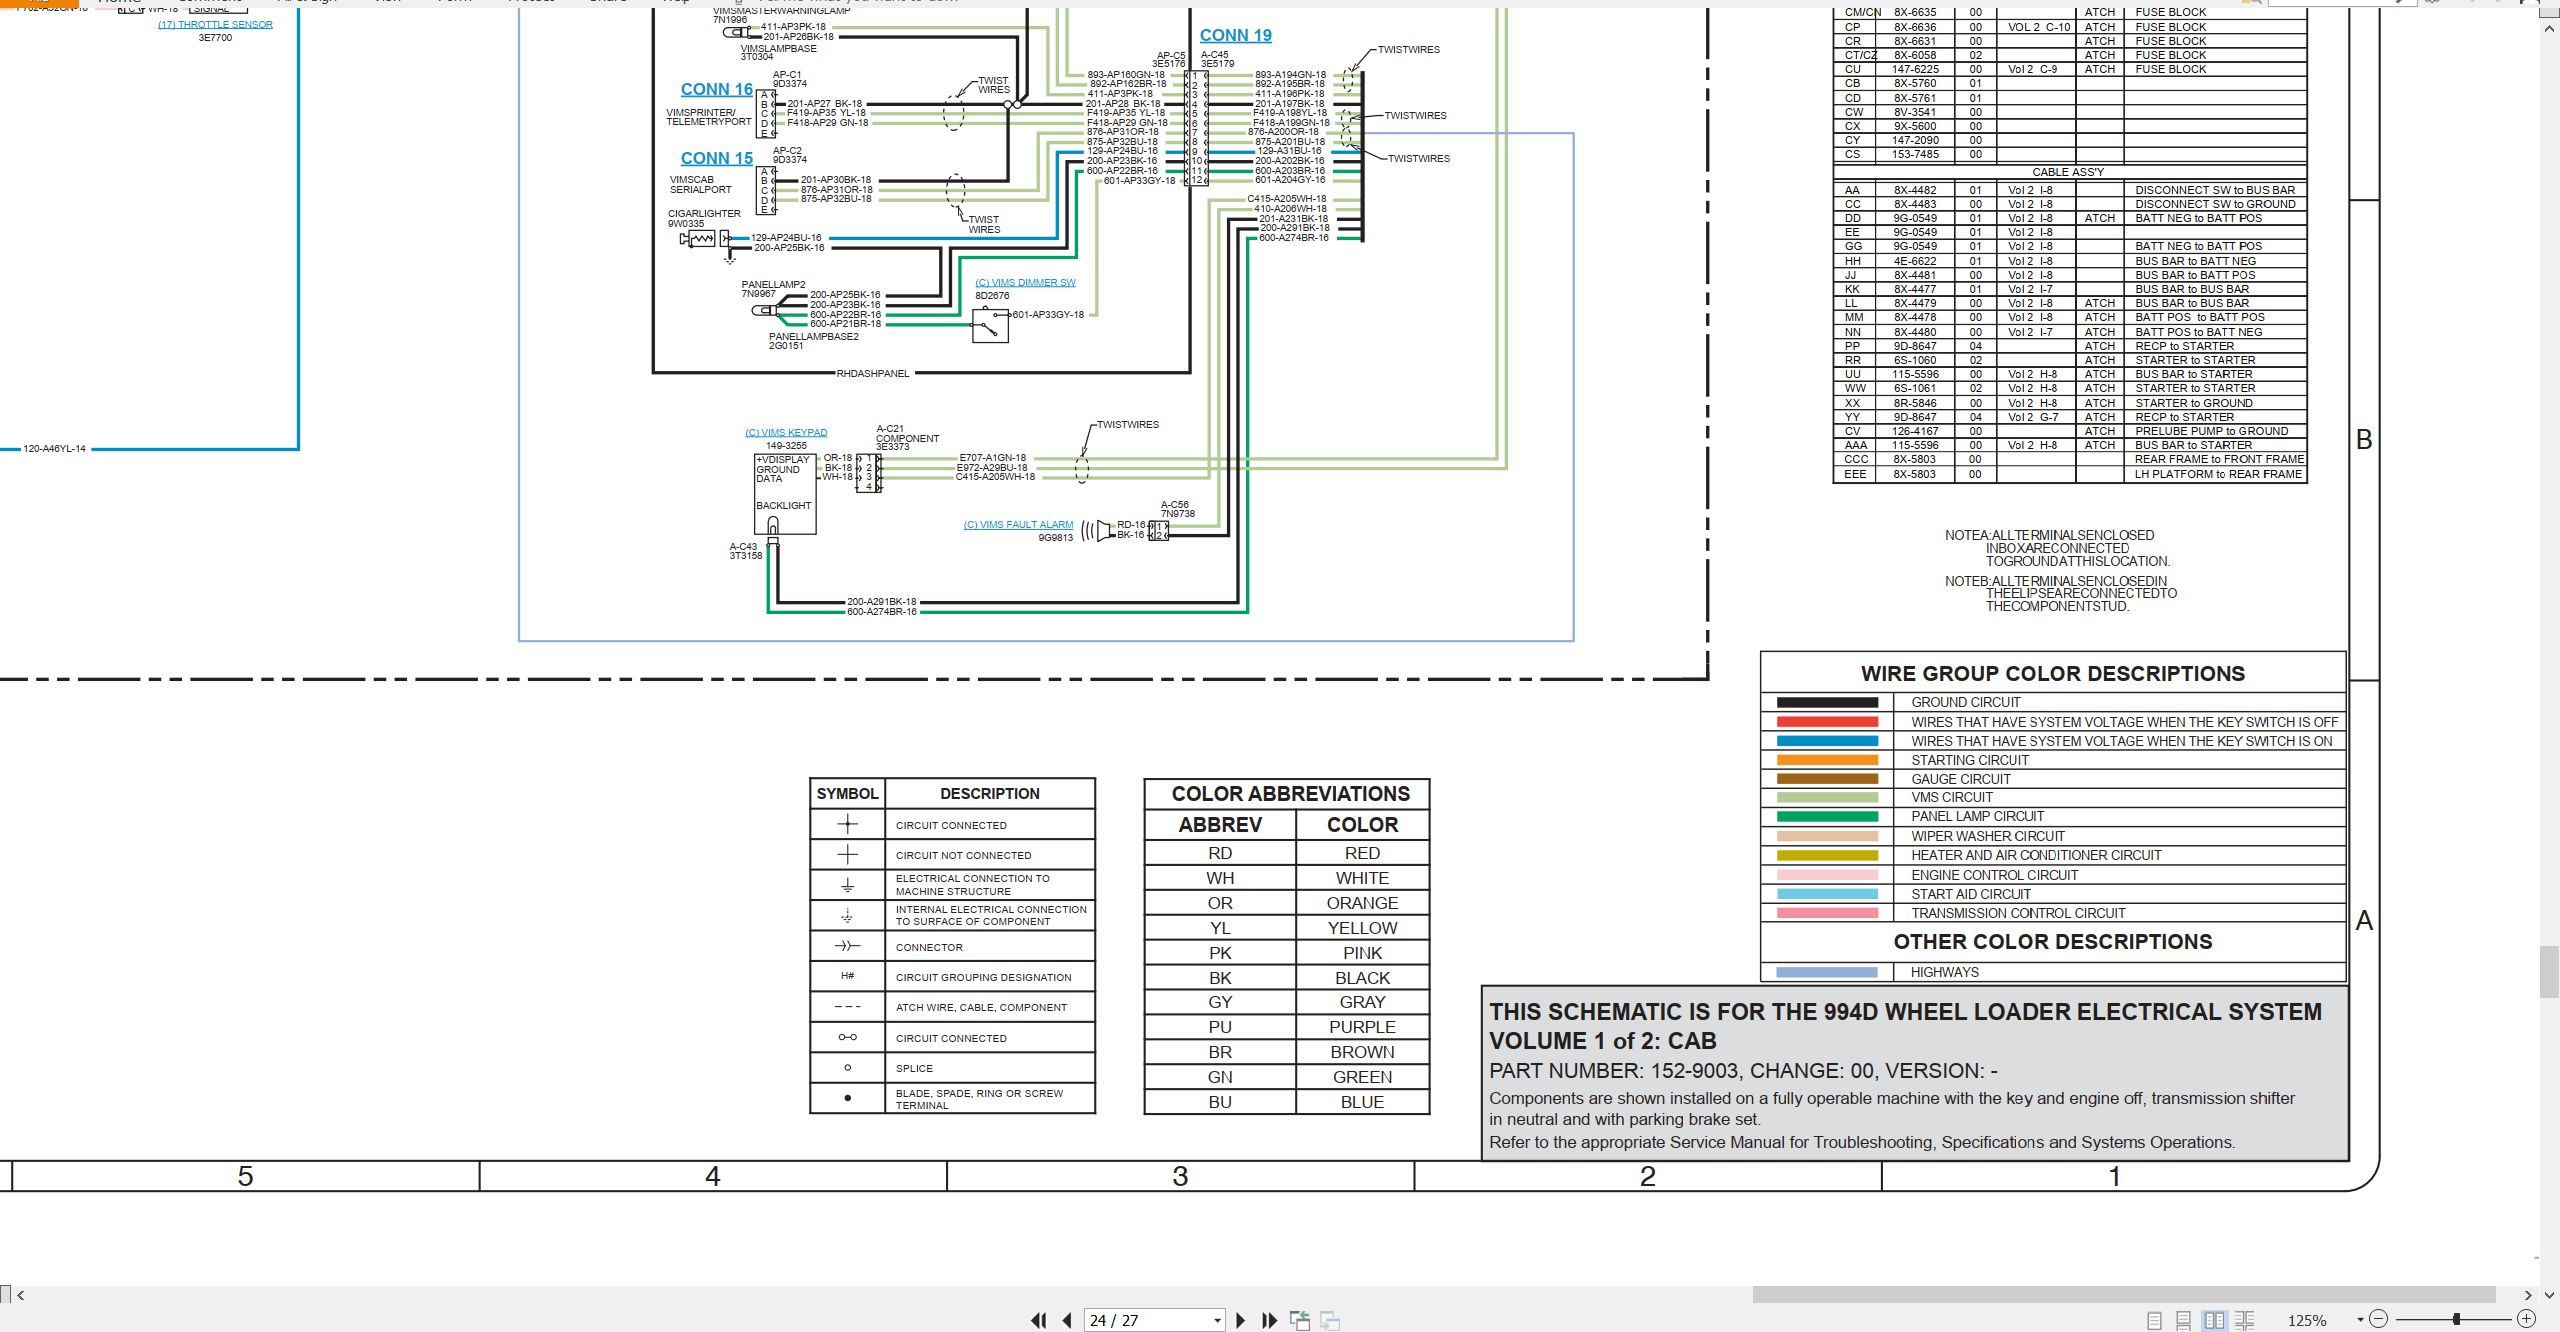Viewport: 2560px width, 1332px height.
Task: Click the 'CIRCUIT NOT CONNECTED' description
Action: tap(963, 855)
